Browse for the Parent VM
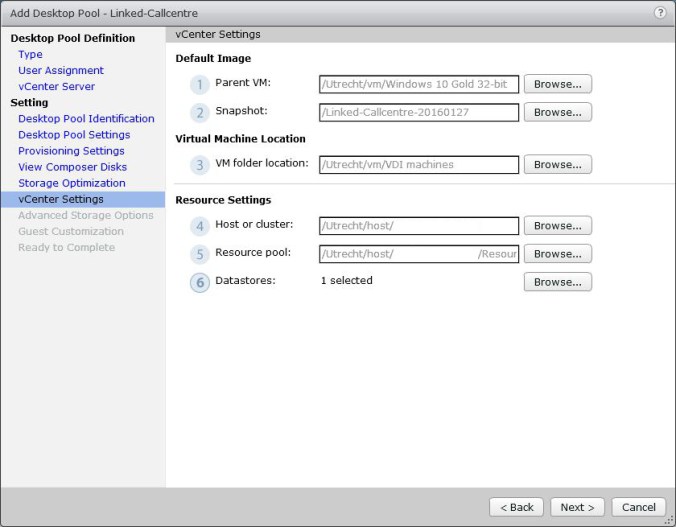Viewport: 676px width, 527px height. pyautogui.click(x=557, y=84)
